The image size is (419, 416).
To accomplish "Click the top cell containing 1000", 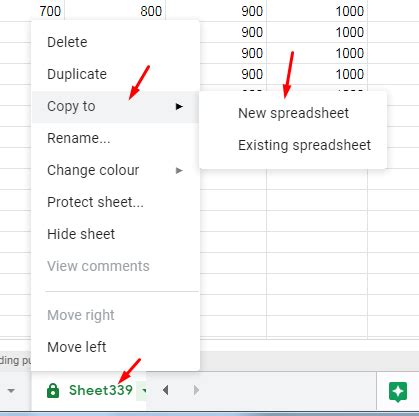I will (317, 11).
